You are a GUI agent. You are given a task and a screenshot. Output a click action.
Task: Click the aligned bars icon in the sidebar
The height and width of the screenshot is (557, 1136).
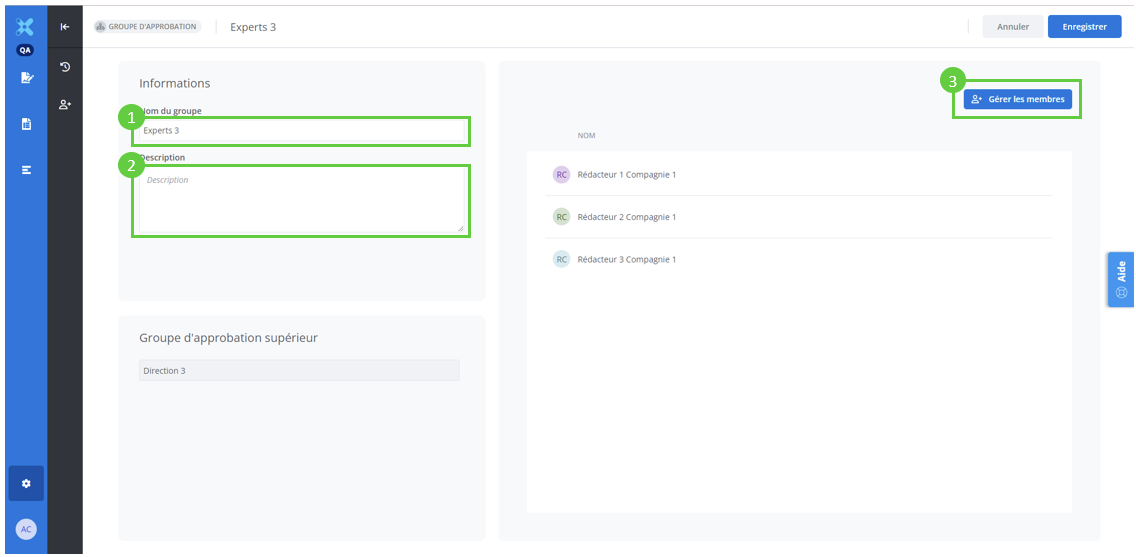27,170
